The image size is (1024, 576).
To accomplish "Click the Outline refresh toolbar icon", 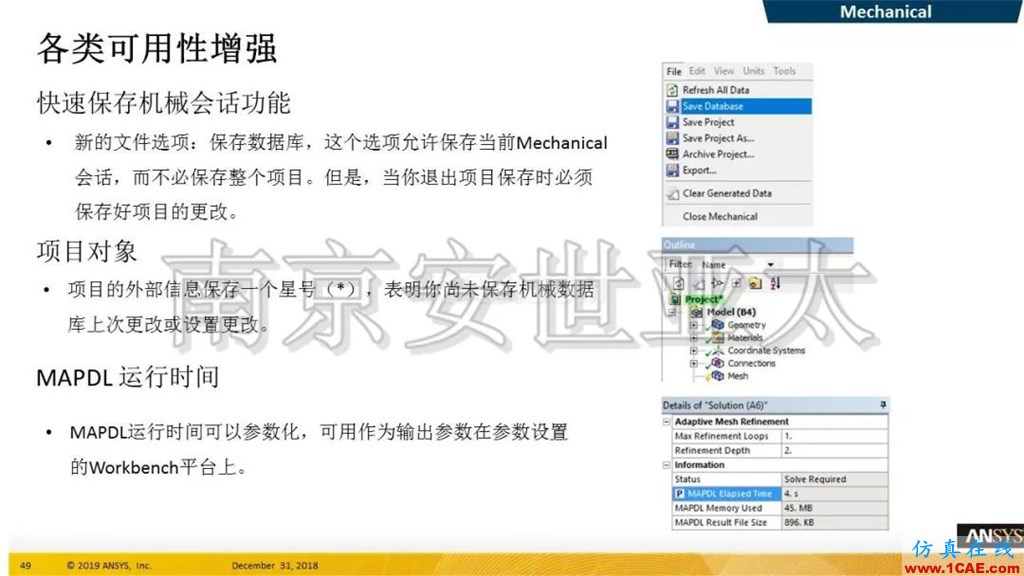I will click(x=679, y=283).
